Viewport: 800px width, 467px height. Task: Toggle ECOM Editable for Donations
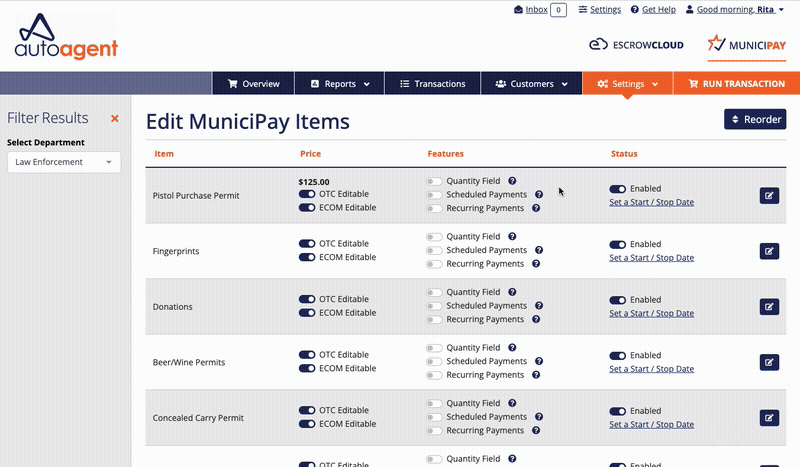(307, 313)
